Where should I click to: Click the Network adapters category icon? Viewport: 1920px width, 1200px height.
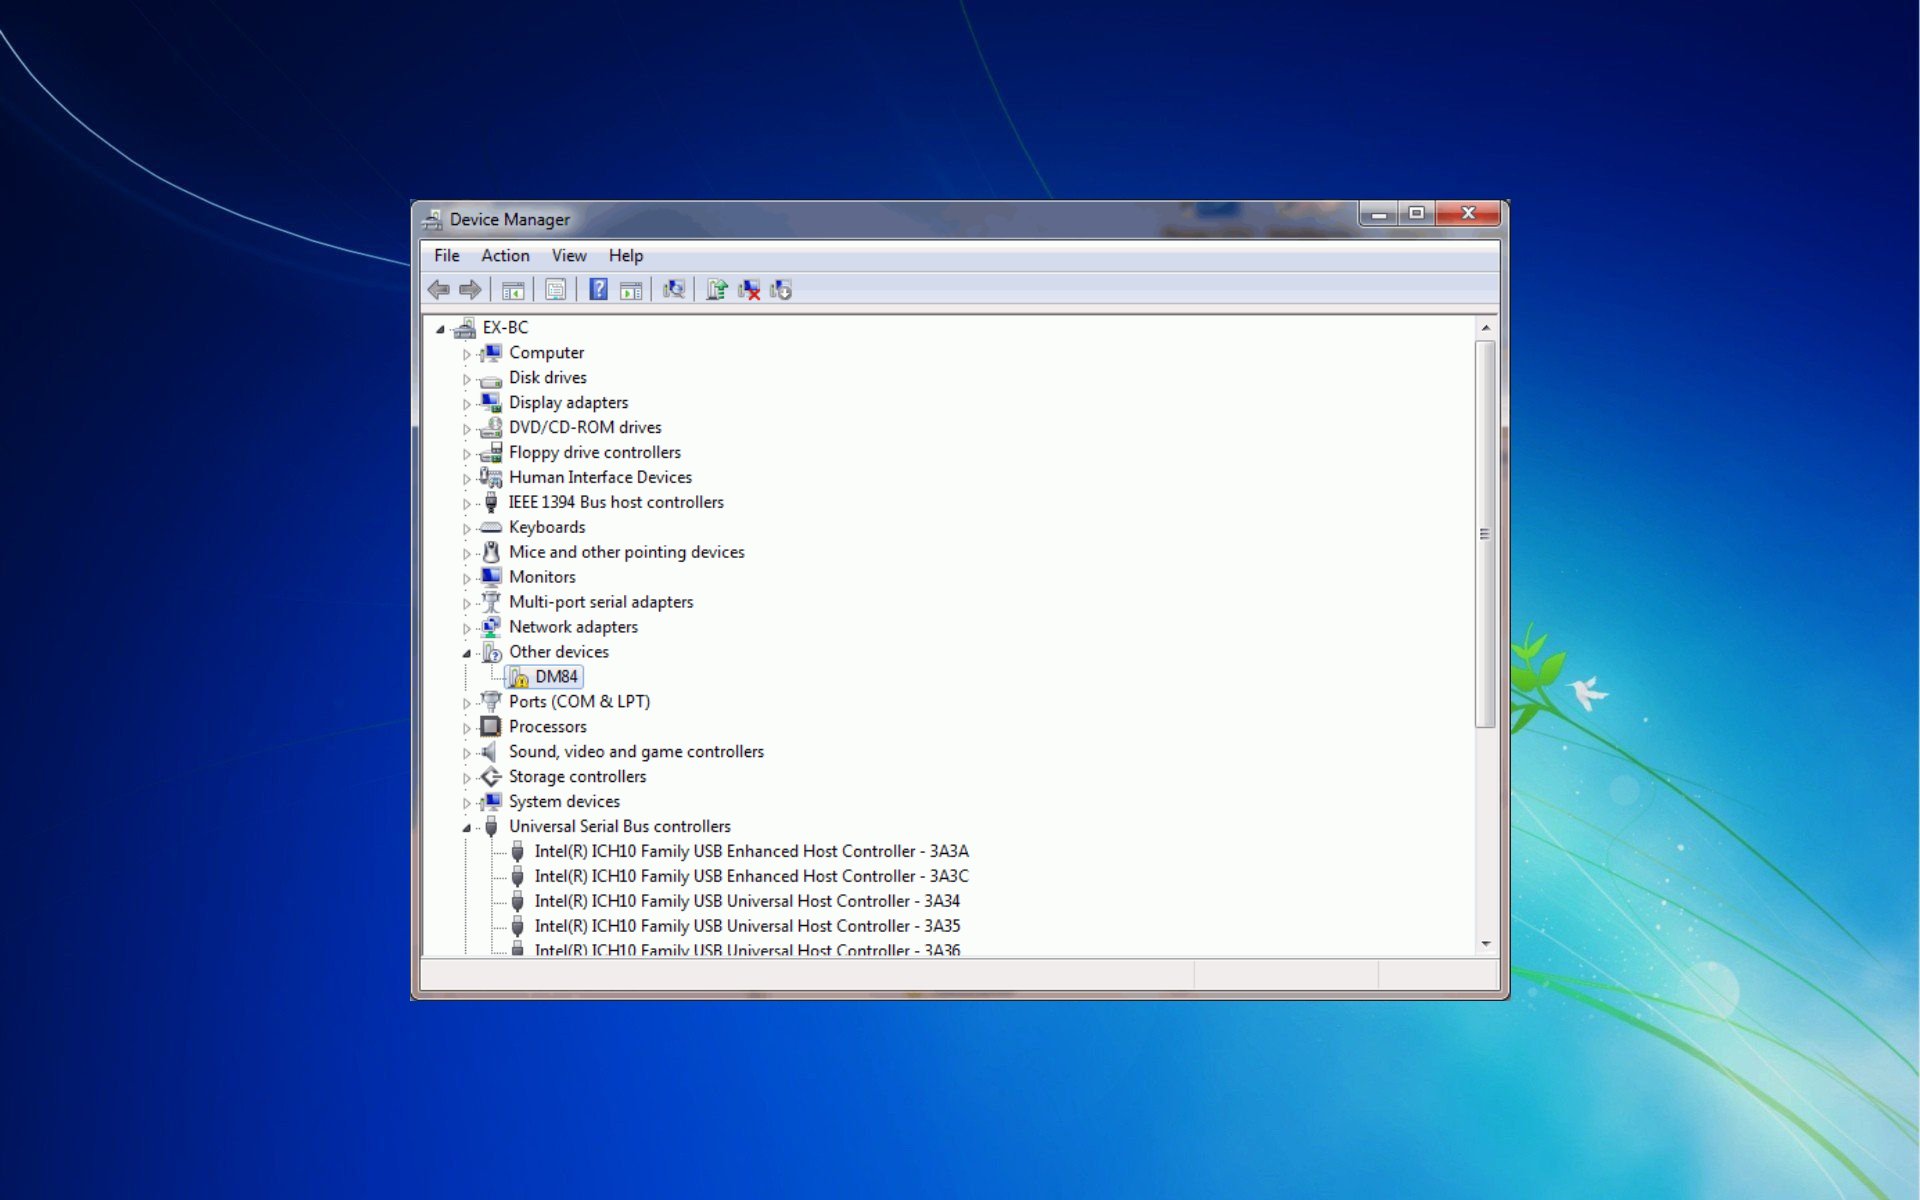[x=491, y=627]
